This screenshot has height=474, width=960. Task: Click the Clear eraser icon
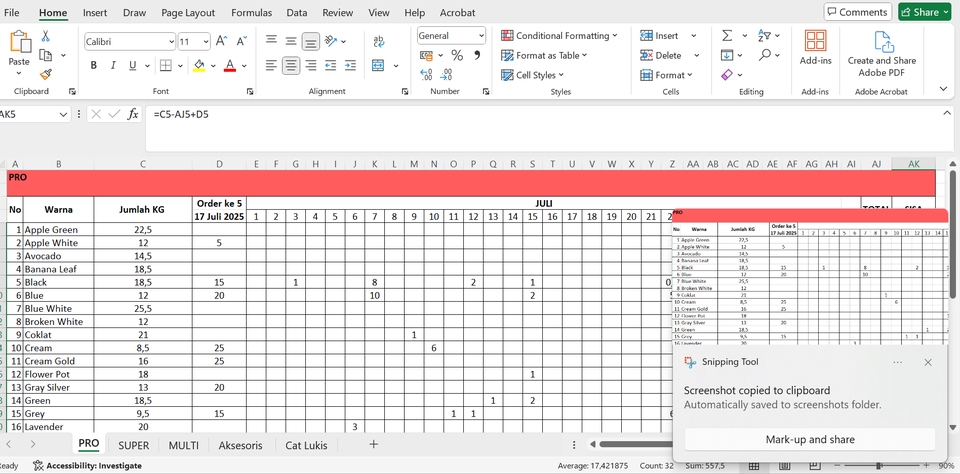coord(727,75)
